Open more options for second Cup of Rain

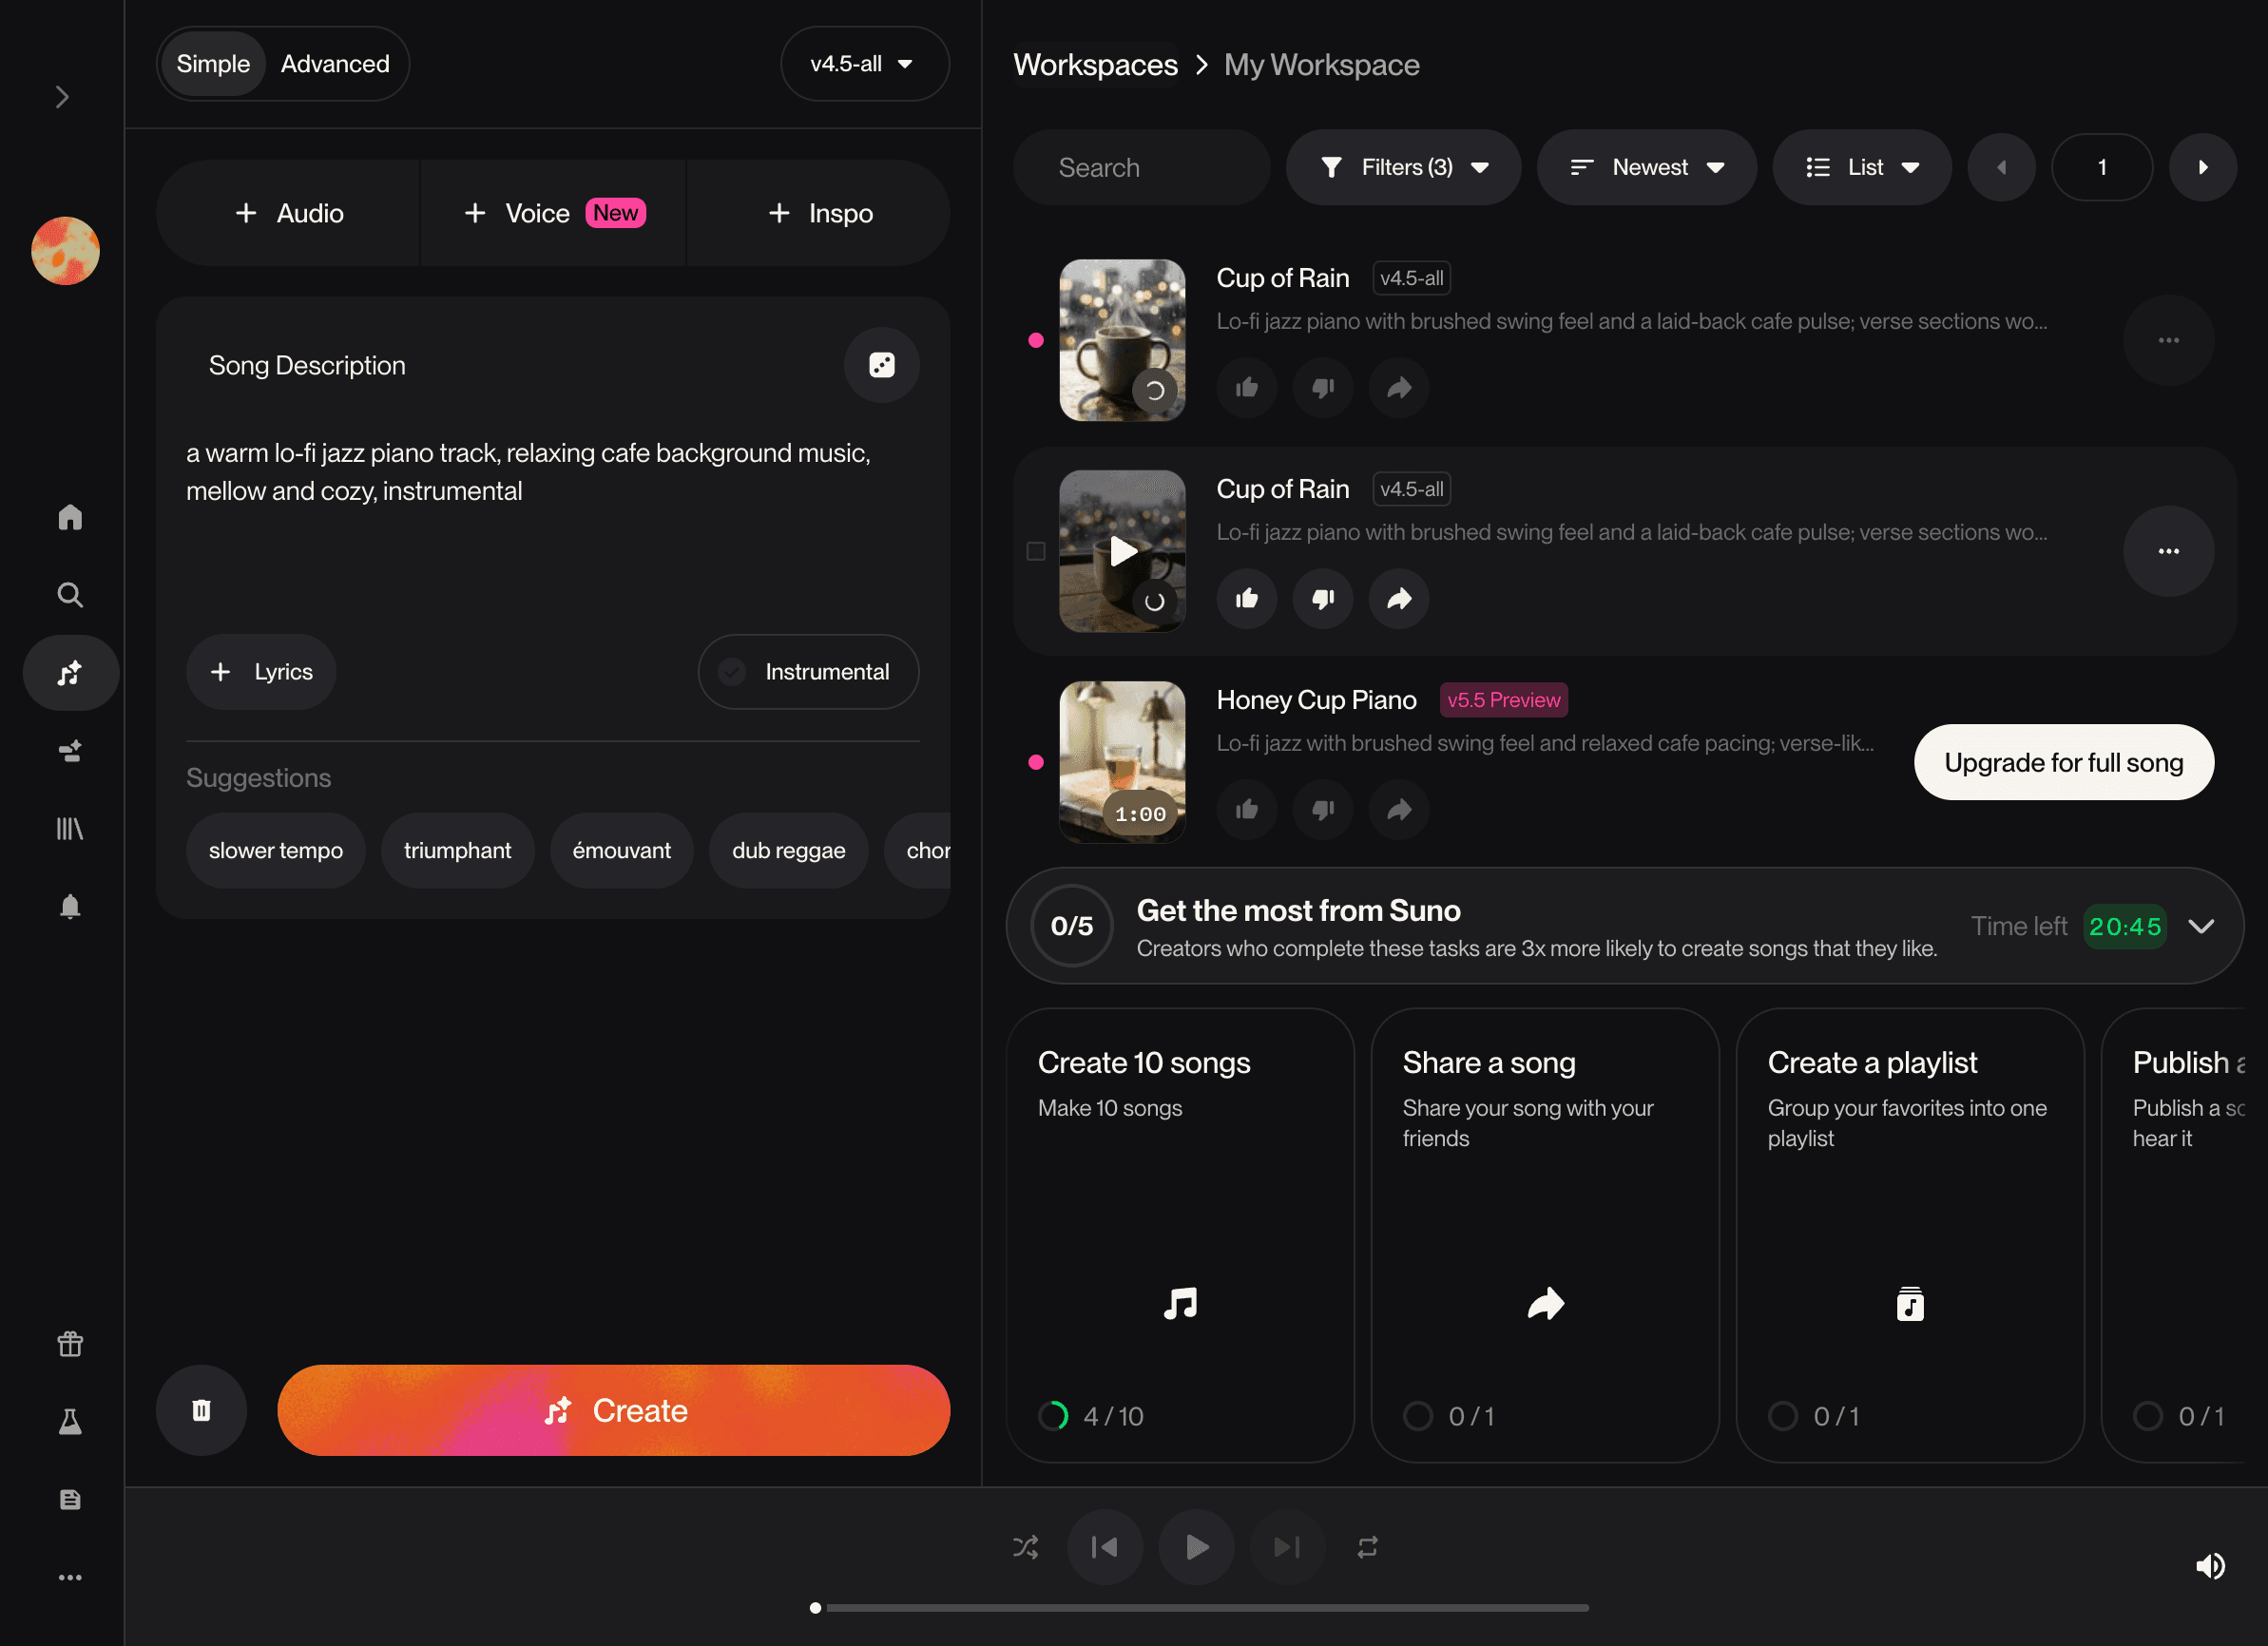(x=2168, y=551)
